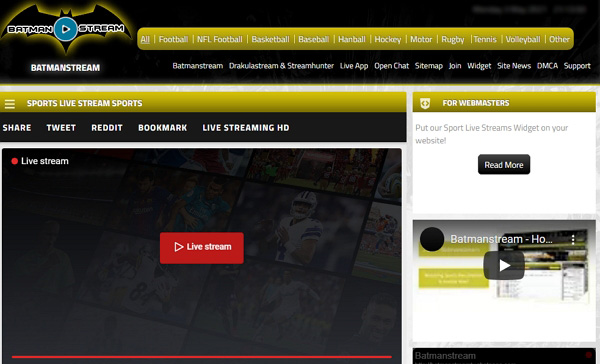Screen dimensions: 600x364
Task: Select the Hockey category
Action: click(x=388, y=39)
